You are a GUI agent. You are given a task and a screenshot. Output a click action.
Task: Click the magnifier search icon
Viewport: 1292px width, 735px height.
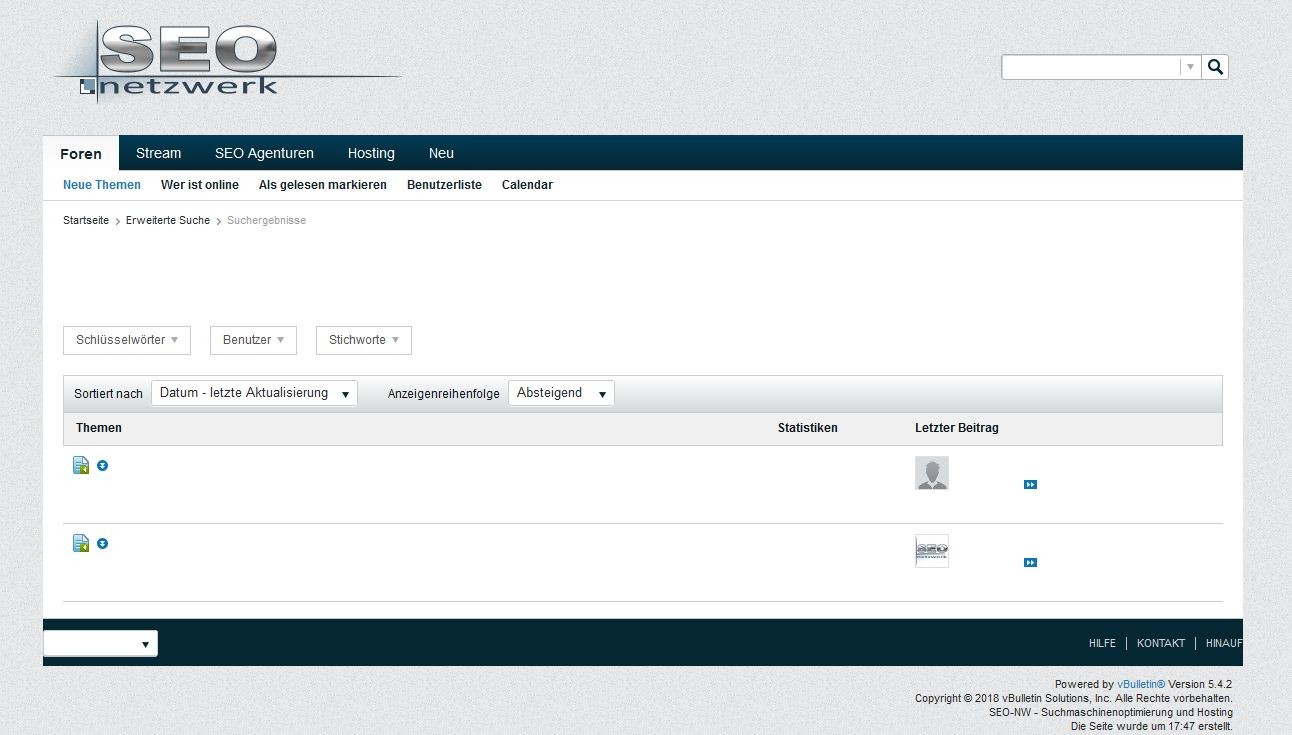pos(1215,67)
